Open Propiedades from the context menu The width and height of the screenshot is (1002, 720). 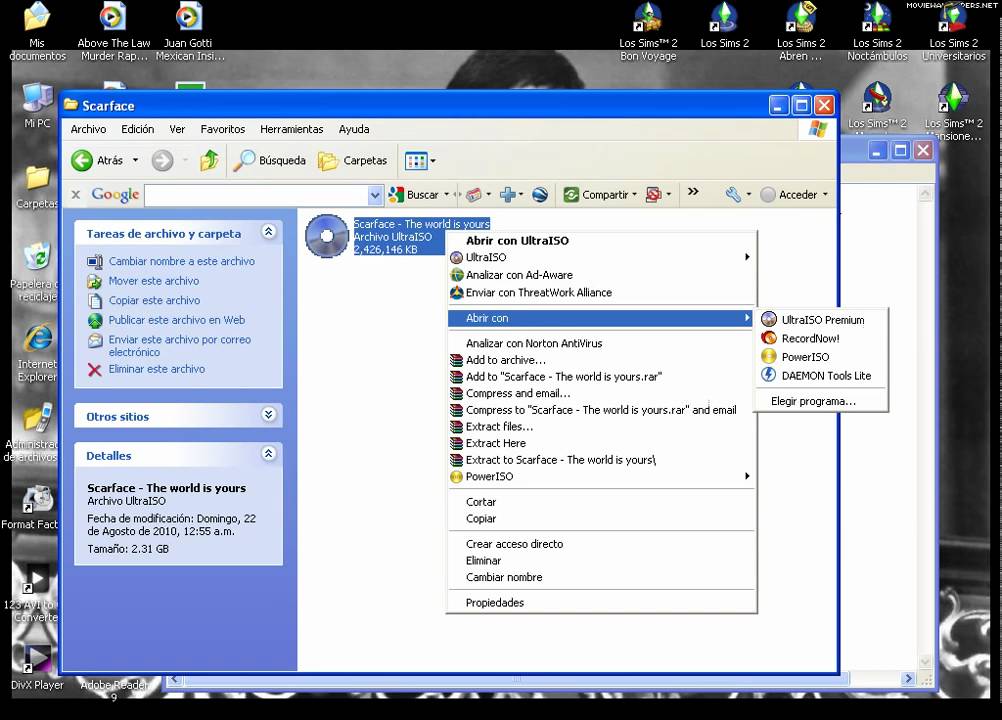(601, 603)
